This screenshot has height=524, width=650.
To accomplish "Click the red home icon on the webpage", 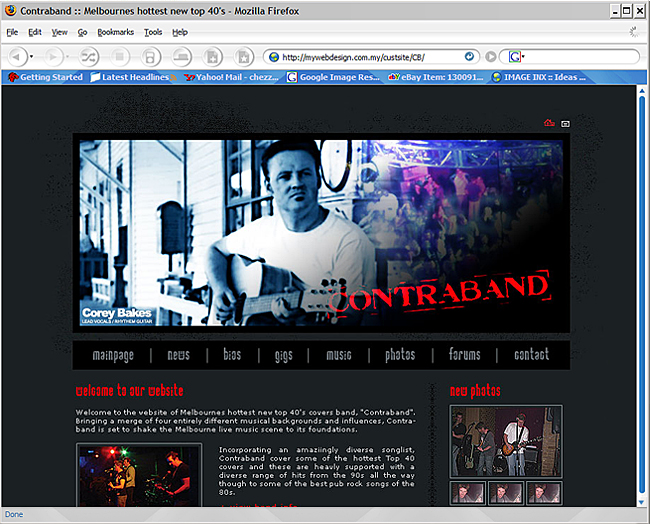I will (x=549, y=123).
